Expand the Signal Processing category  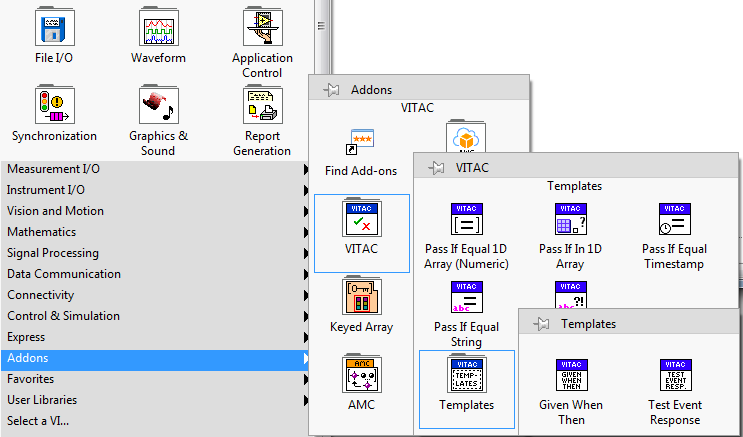coord(154,253)
